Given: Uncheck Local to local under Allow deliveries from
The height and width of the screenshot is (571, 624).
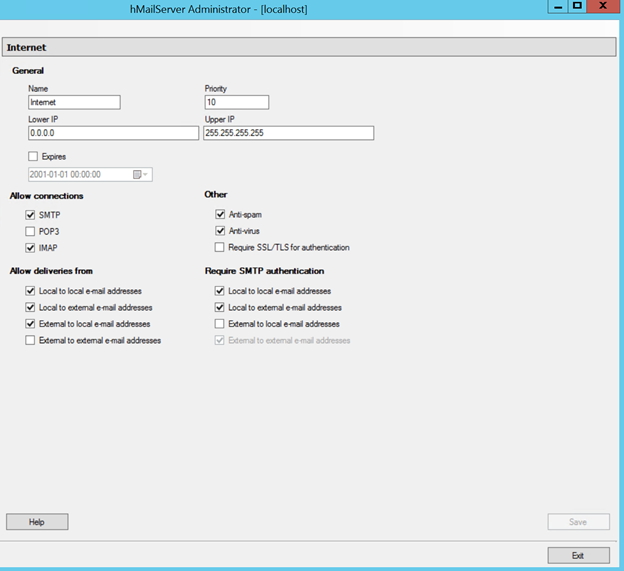Looking at the screenshot, I should tap(30, 291).
